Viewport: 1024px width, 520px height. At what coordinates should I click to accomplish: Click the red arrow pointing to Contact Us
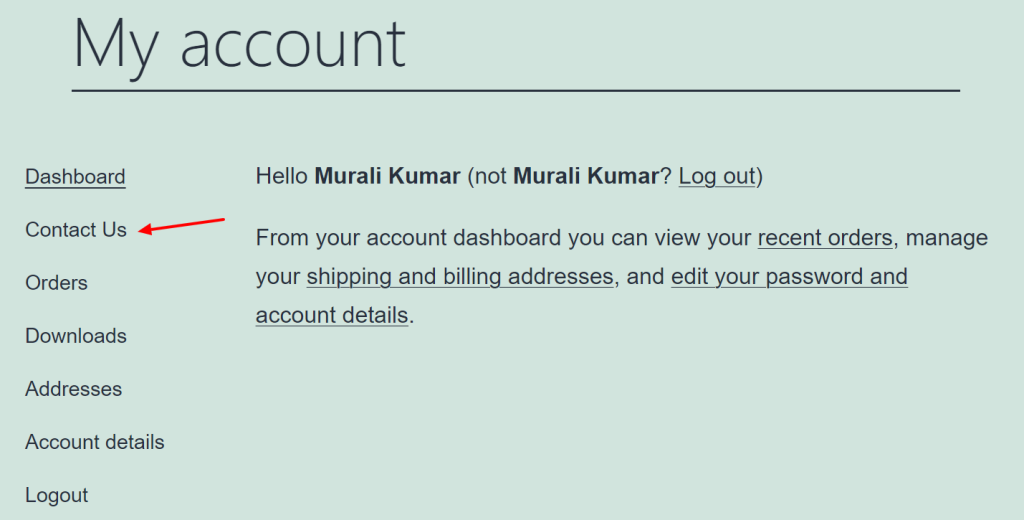(182, 225)
